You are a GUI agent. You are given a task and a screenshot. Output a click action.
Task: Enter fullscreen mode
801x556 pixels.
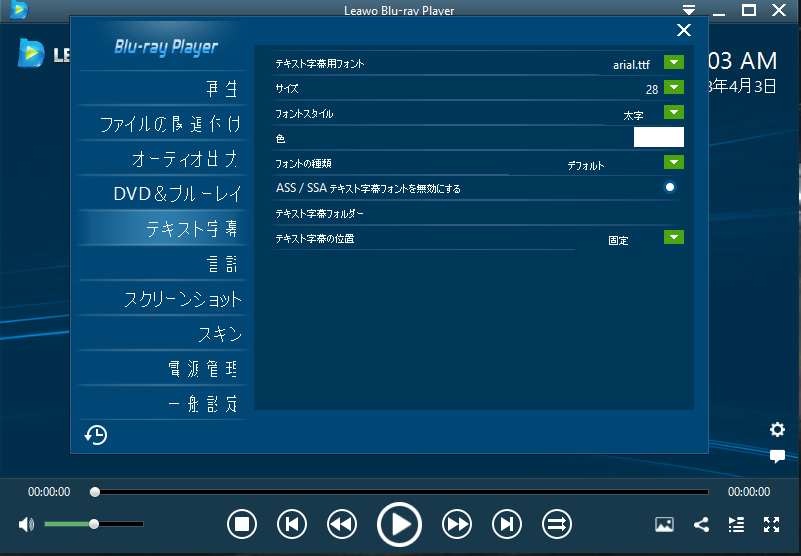click(x=771, y=524)
